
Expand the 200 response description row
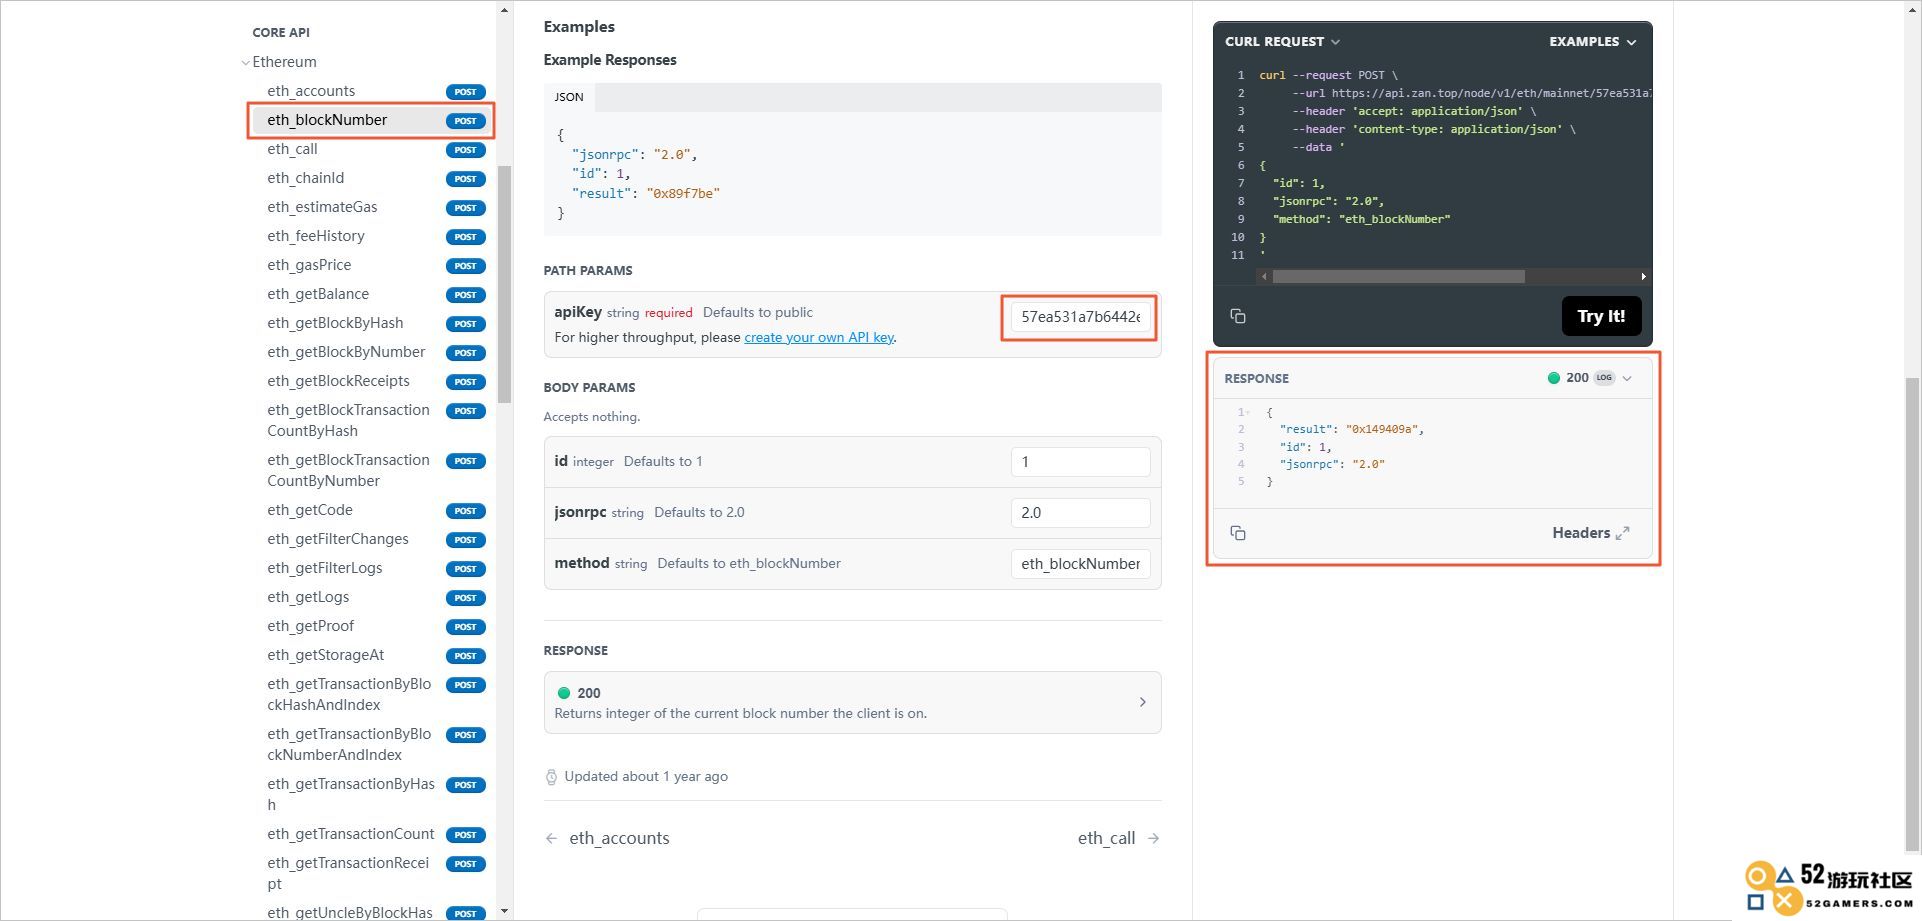click(x=852, y=702)
